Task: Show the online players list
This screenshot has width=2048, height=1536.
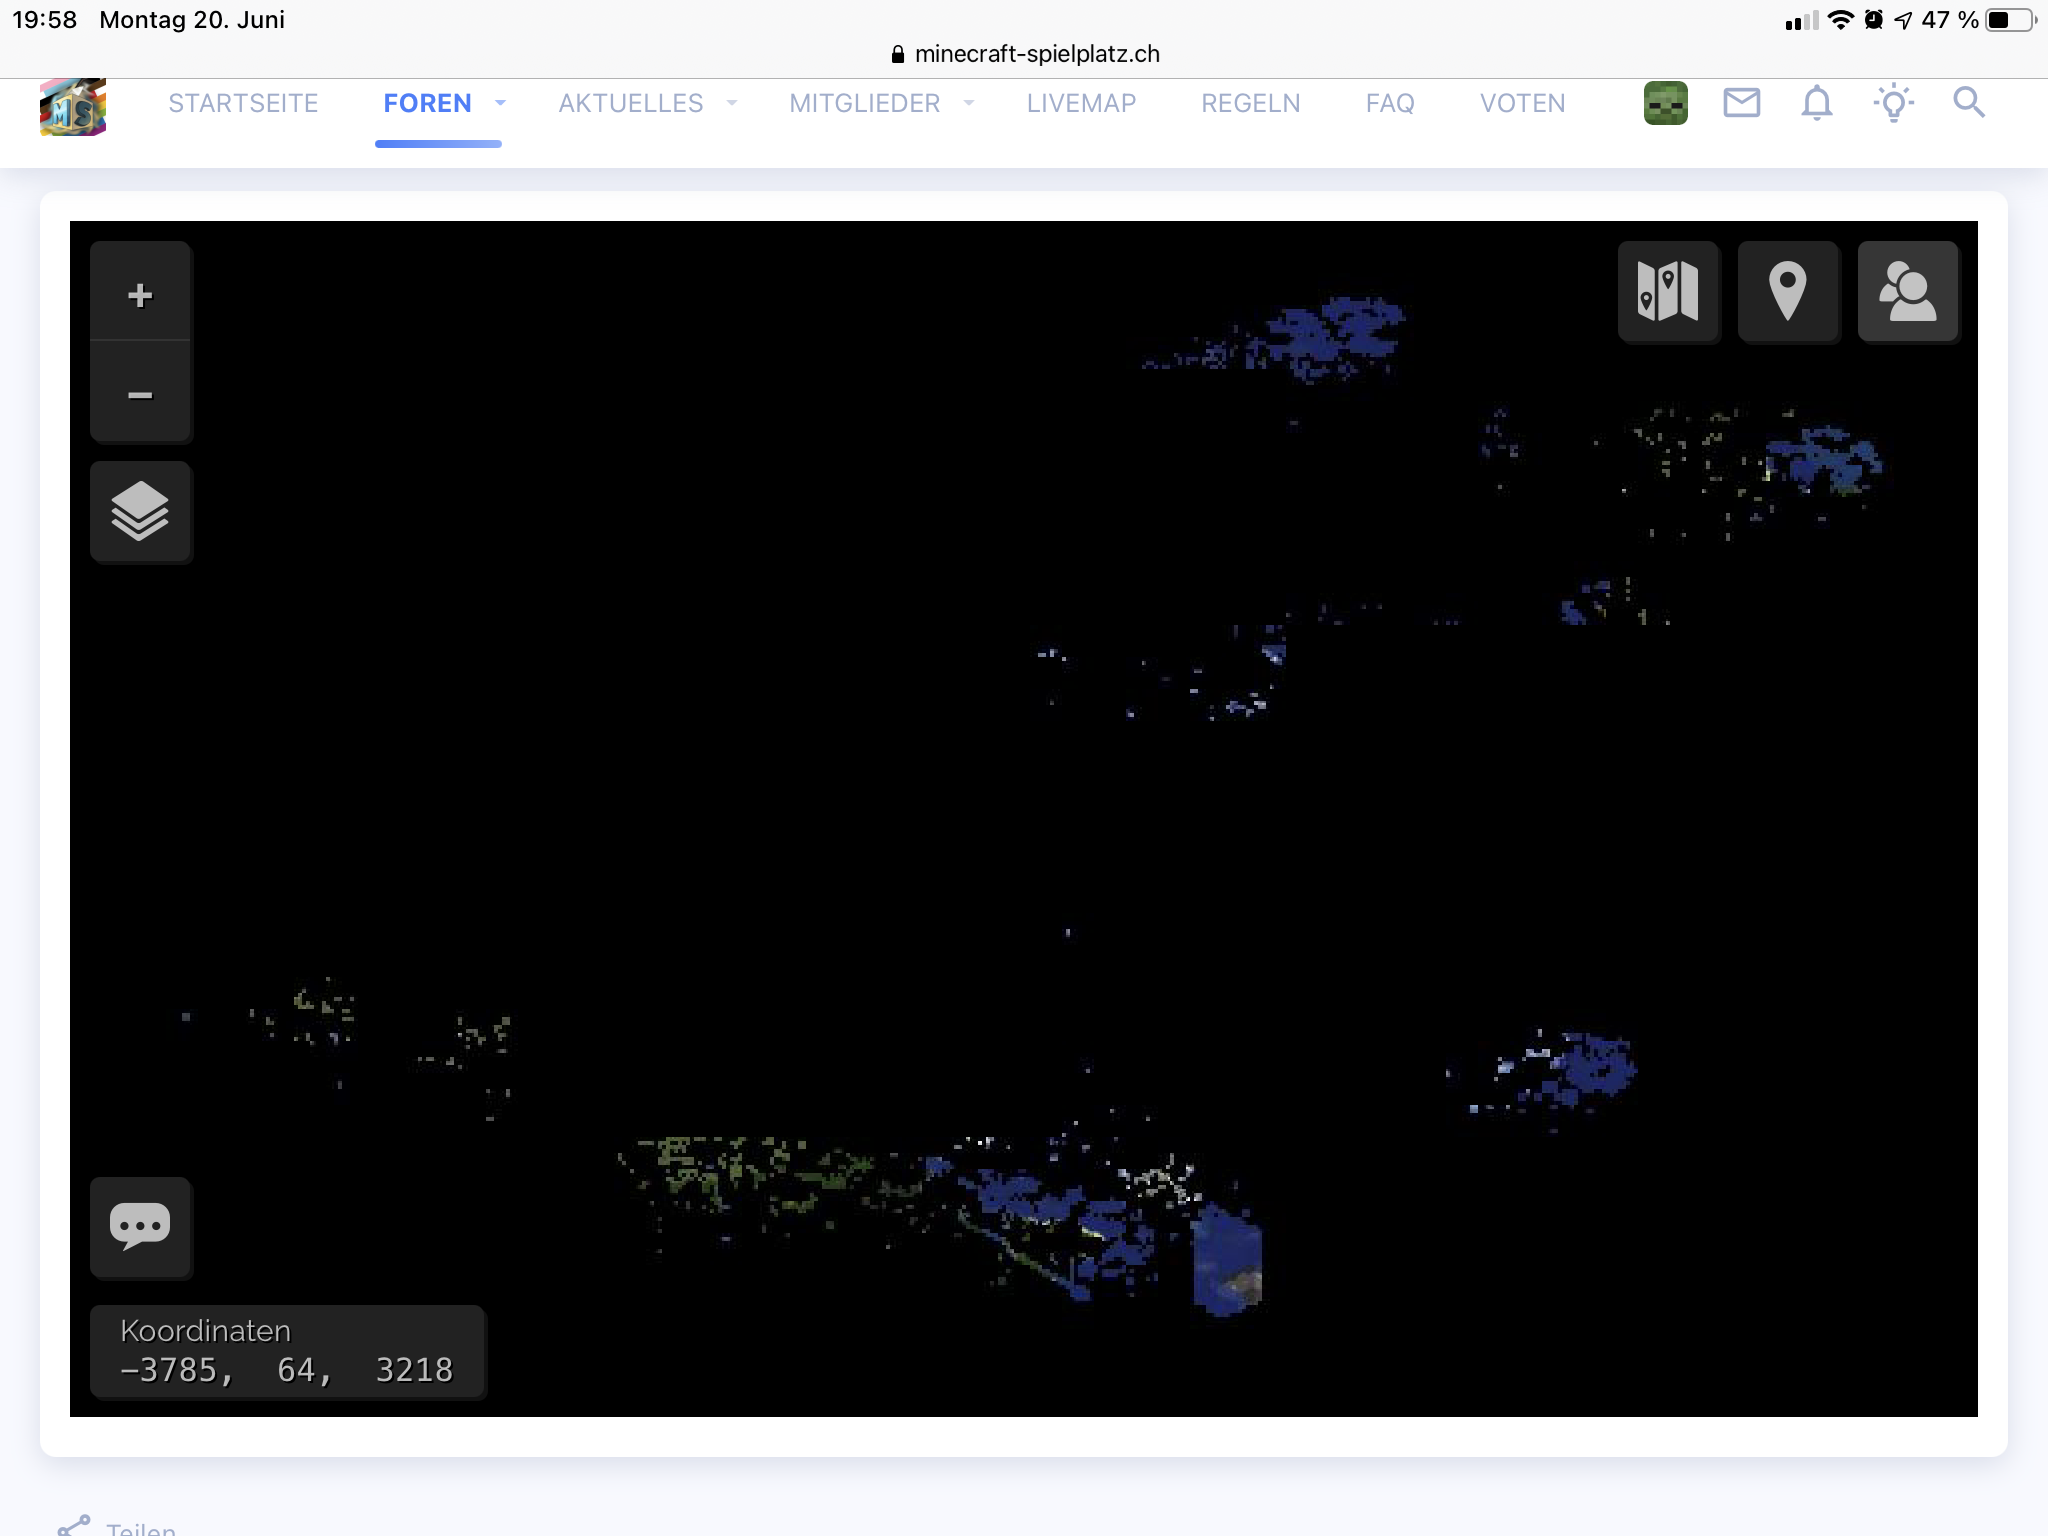Action: (1907, 292)
